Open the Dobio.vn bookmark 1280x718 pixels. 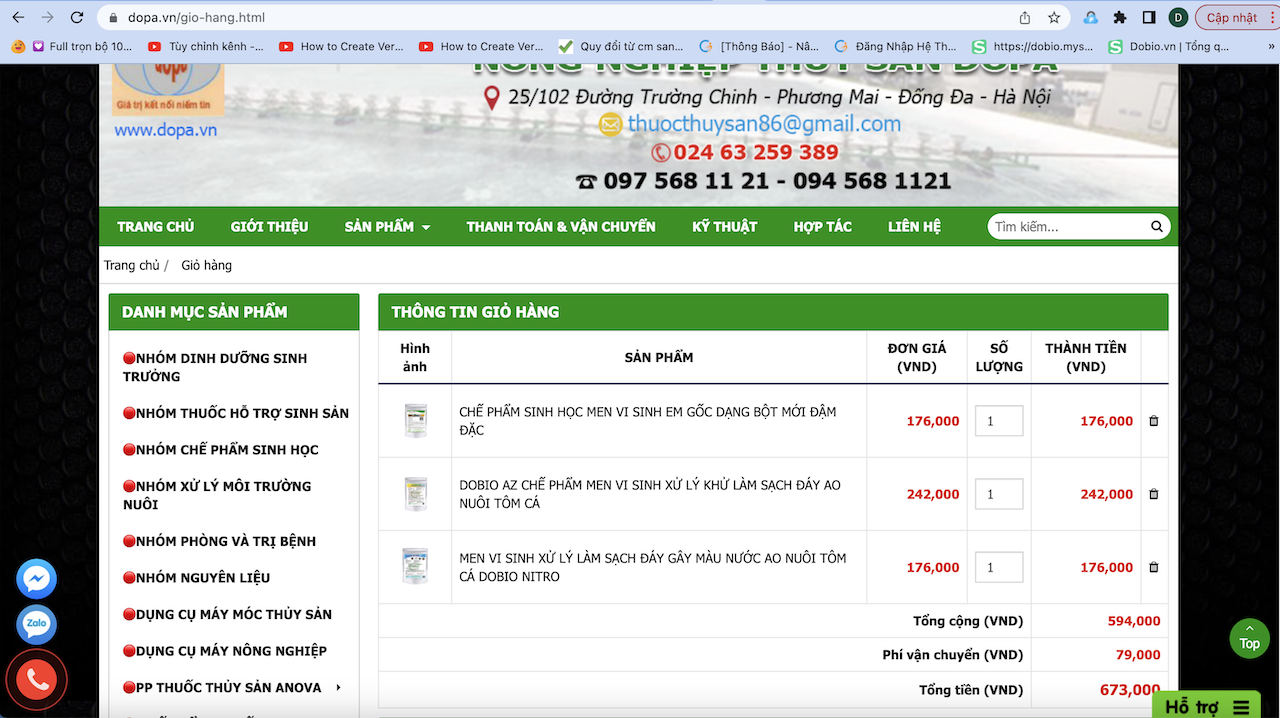pos(1169,46)
